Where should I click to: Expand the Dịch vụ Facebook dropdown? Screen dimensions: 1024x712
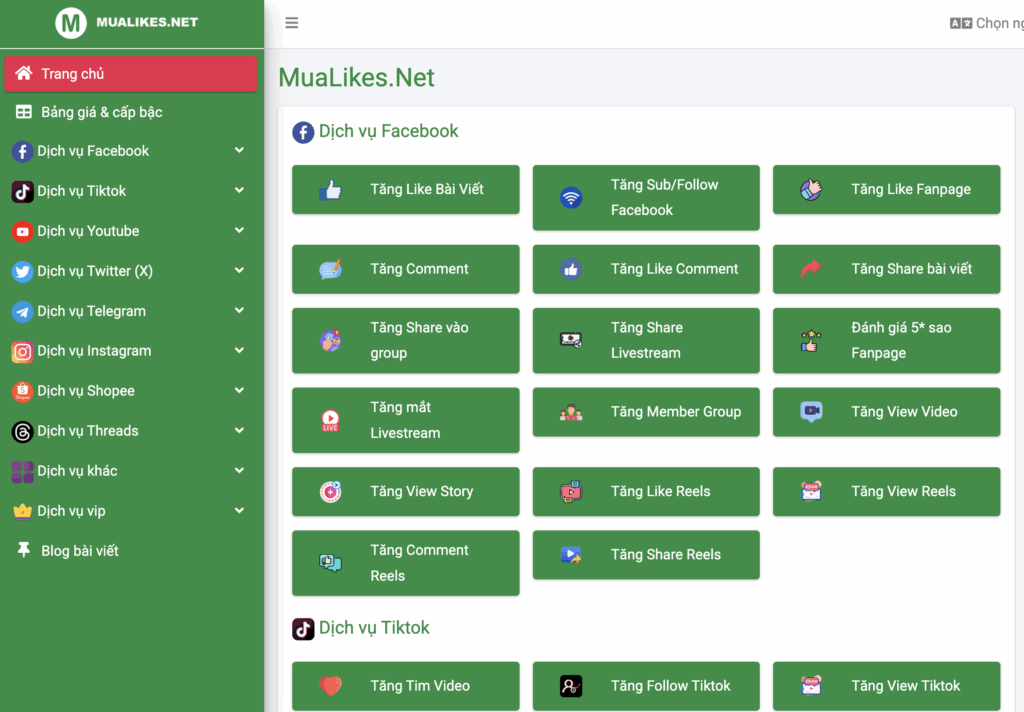(240, 151)
